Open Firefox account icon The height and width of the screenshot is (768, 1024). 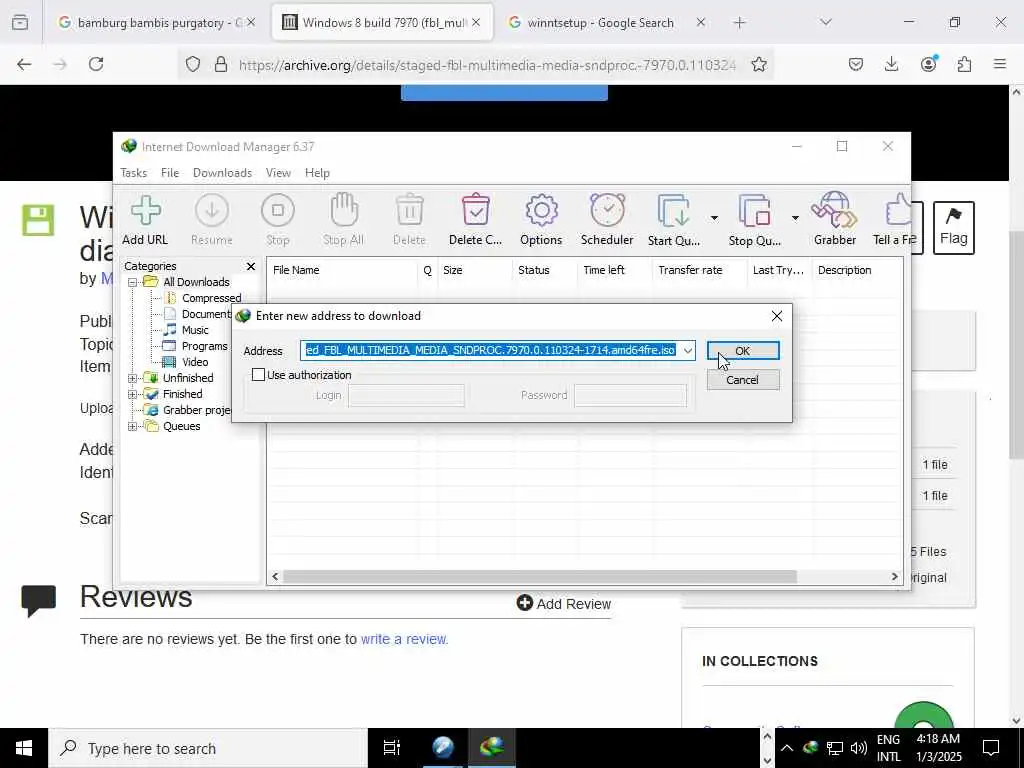[928, 64]
